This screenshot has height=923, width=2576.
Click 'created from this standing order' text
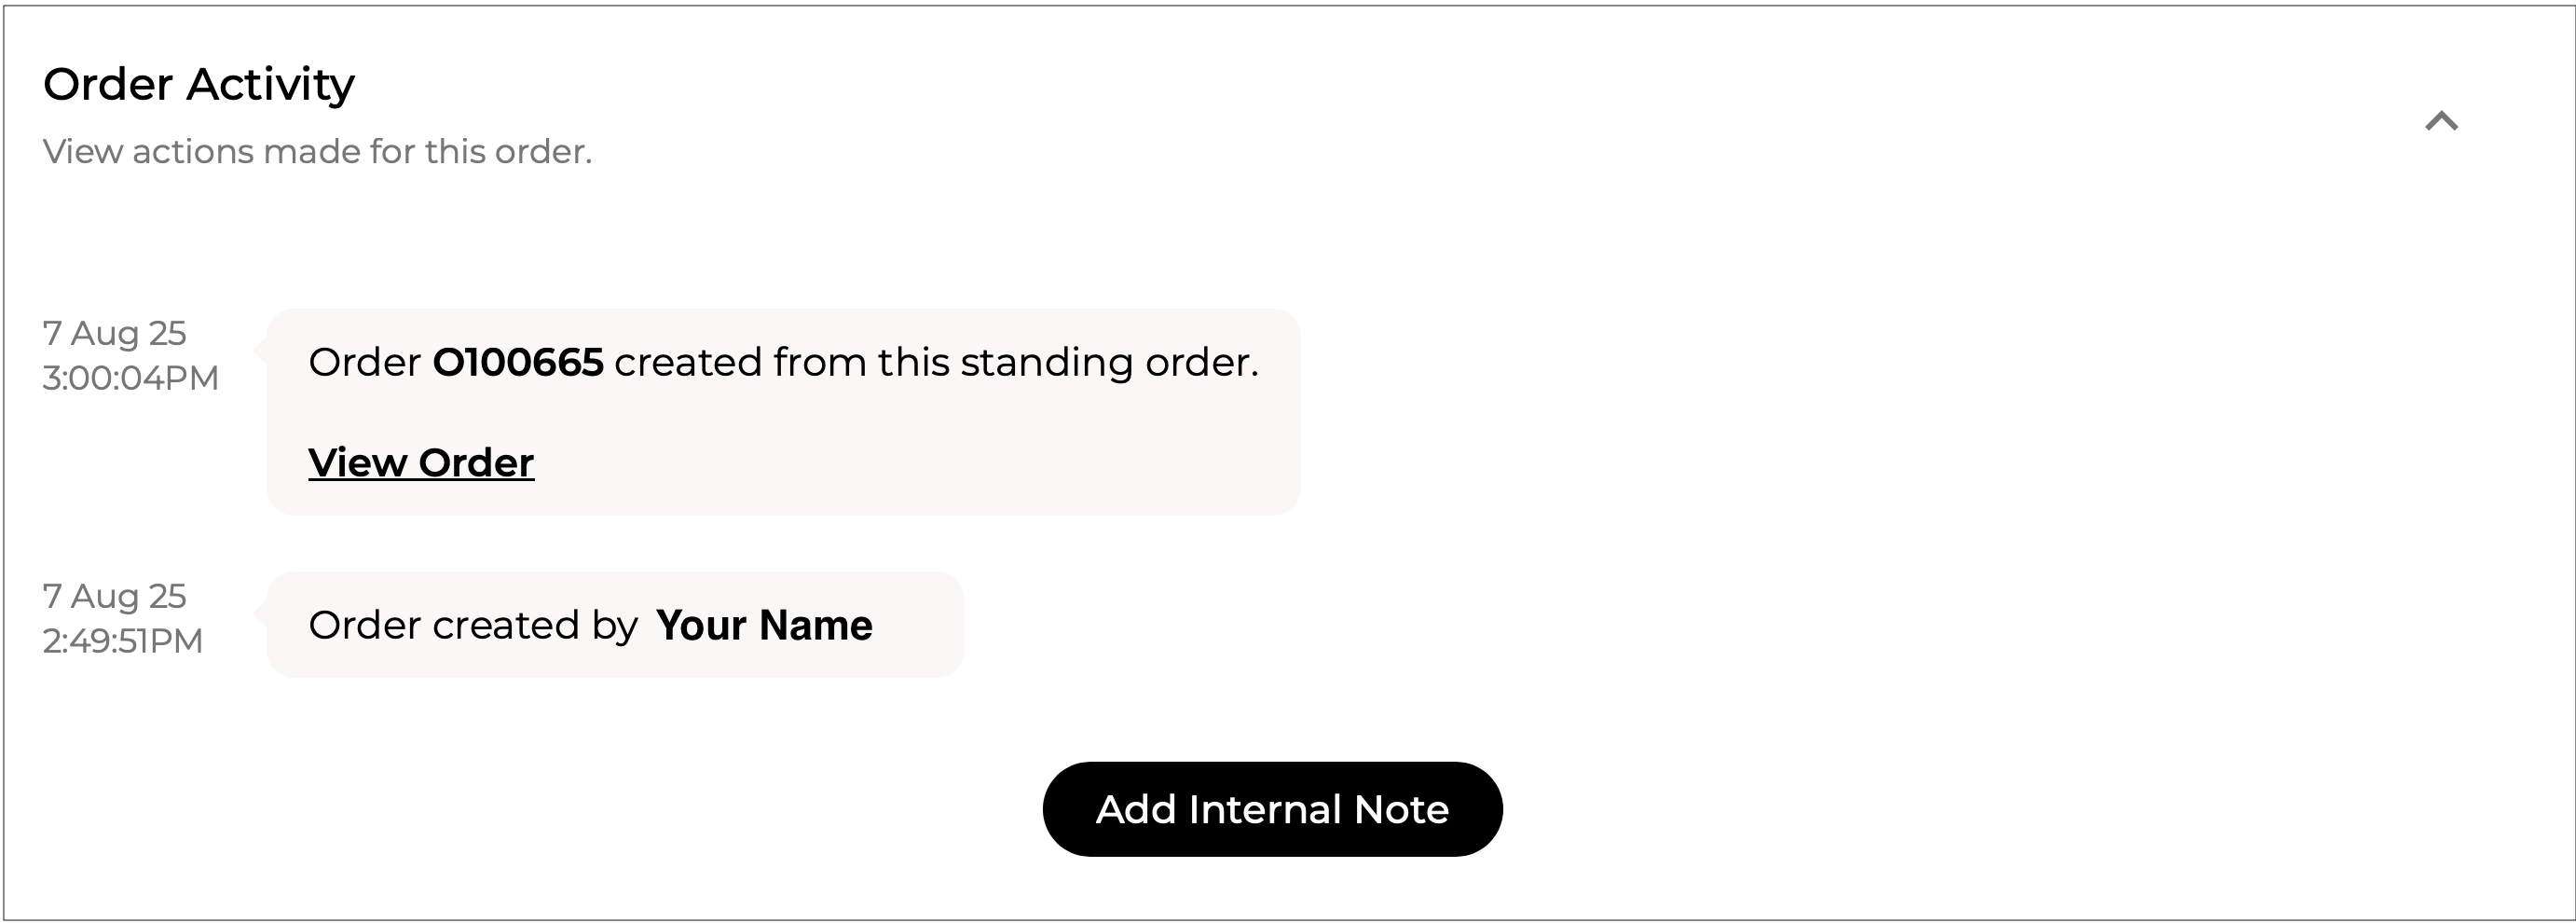tap(935, 362)
